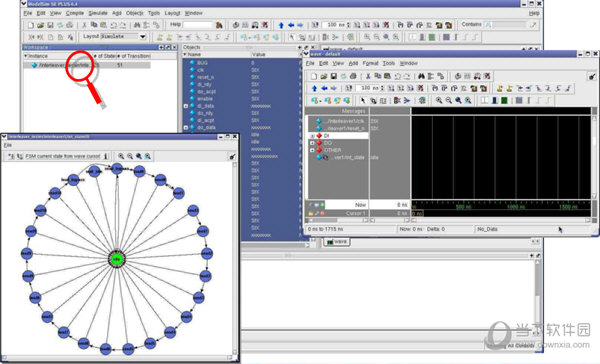Click green idle state node in FSM diagram

(x=116, y=258)
